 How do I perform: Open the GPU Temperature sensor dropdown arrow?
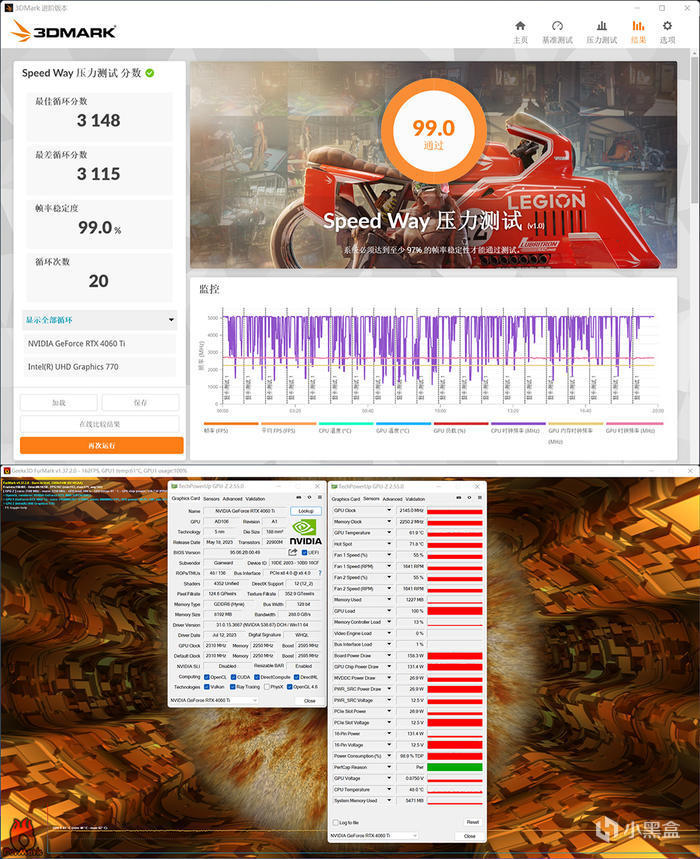[389, 532]
